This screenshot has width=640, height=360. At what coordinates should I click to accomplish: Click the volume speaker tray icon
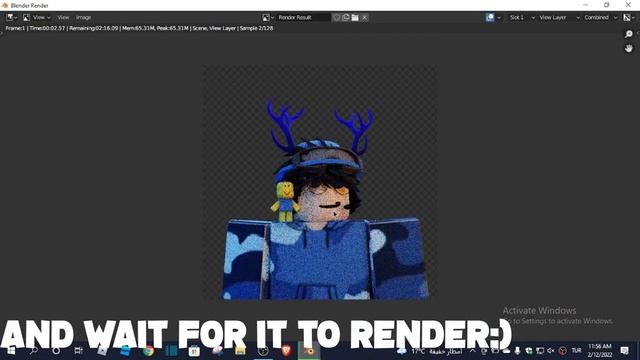[x=551, y=351]
